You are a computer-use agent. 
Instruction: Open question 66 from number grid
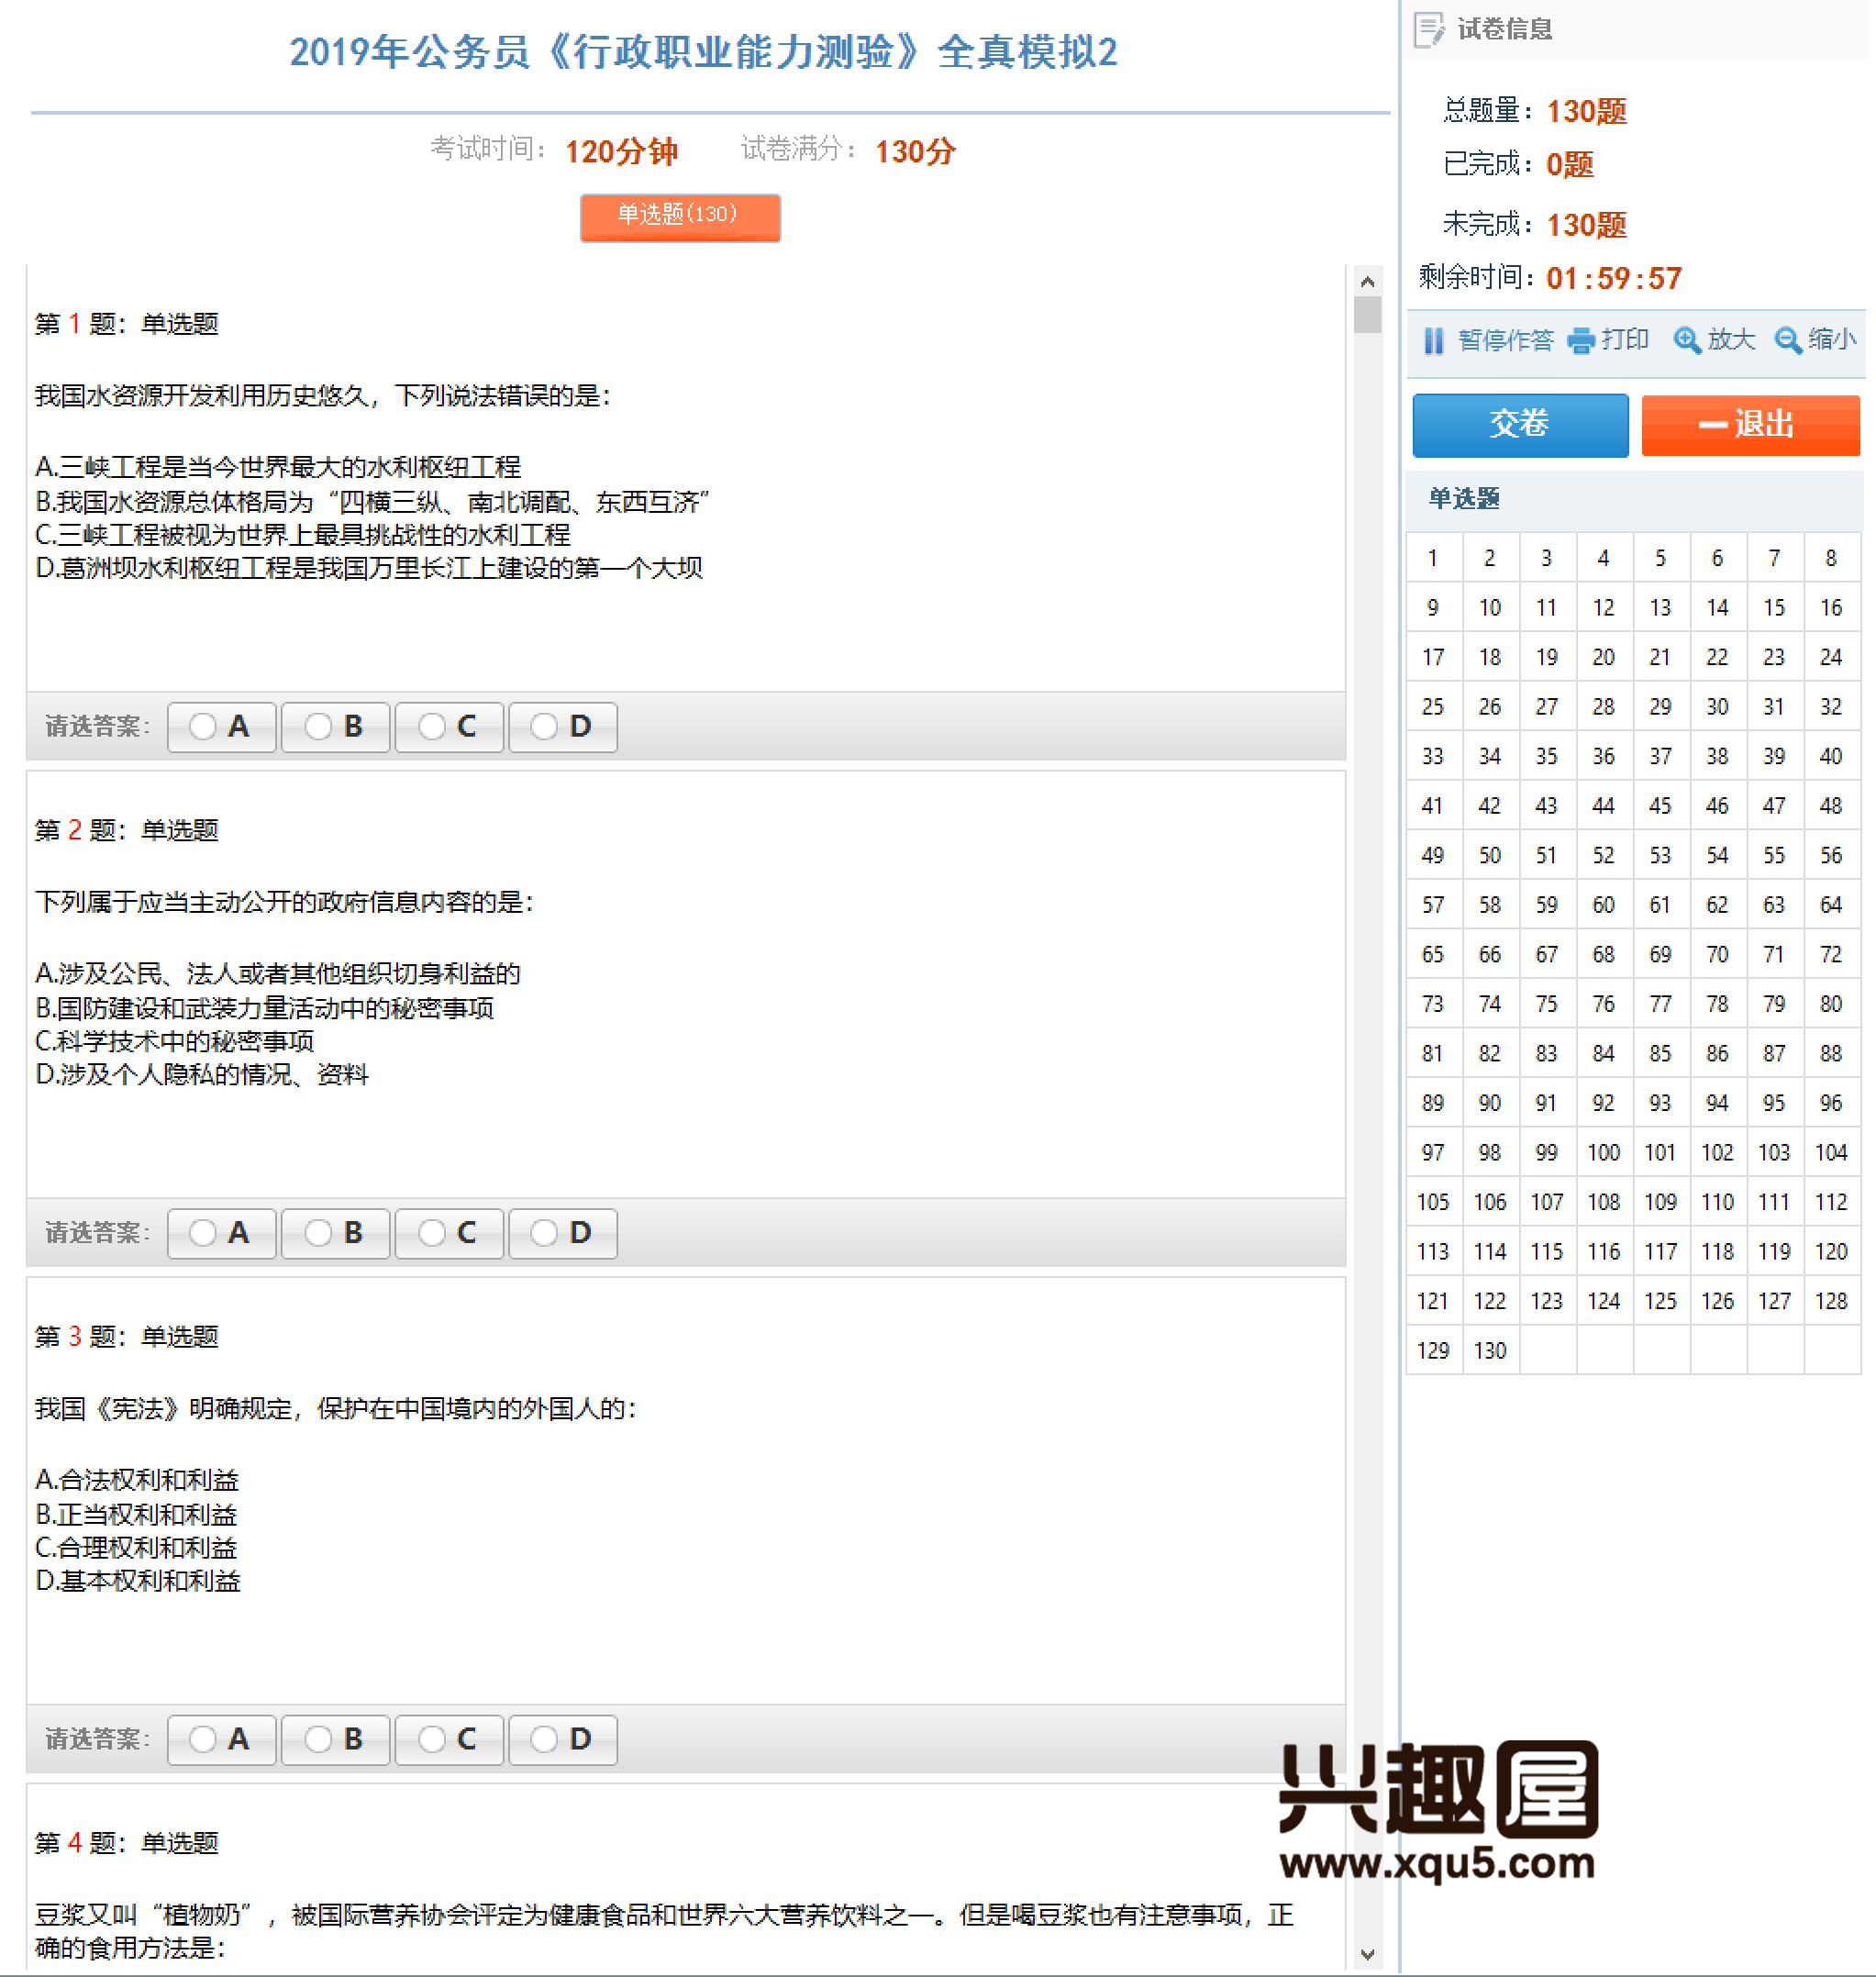pos(1490,954)
